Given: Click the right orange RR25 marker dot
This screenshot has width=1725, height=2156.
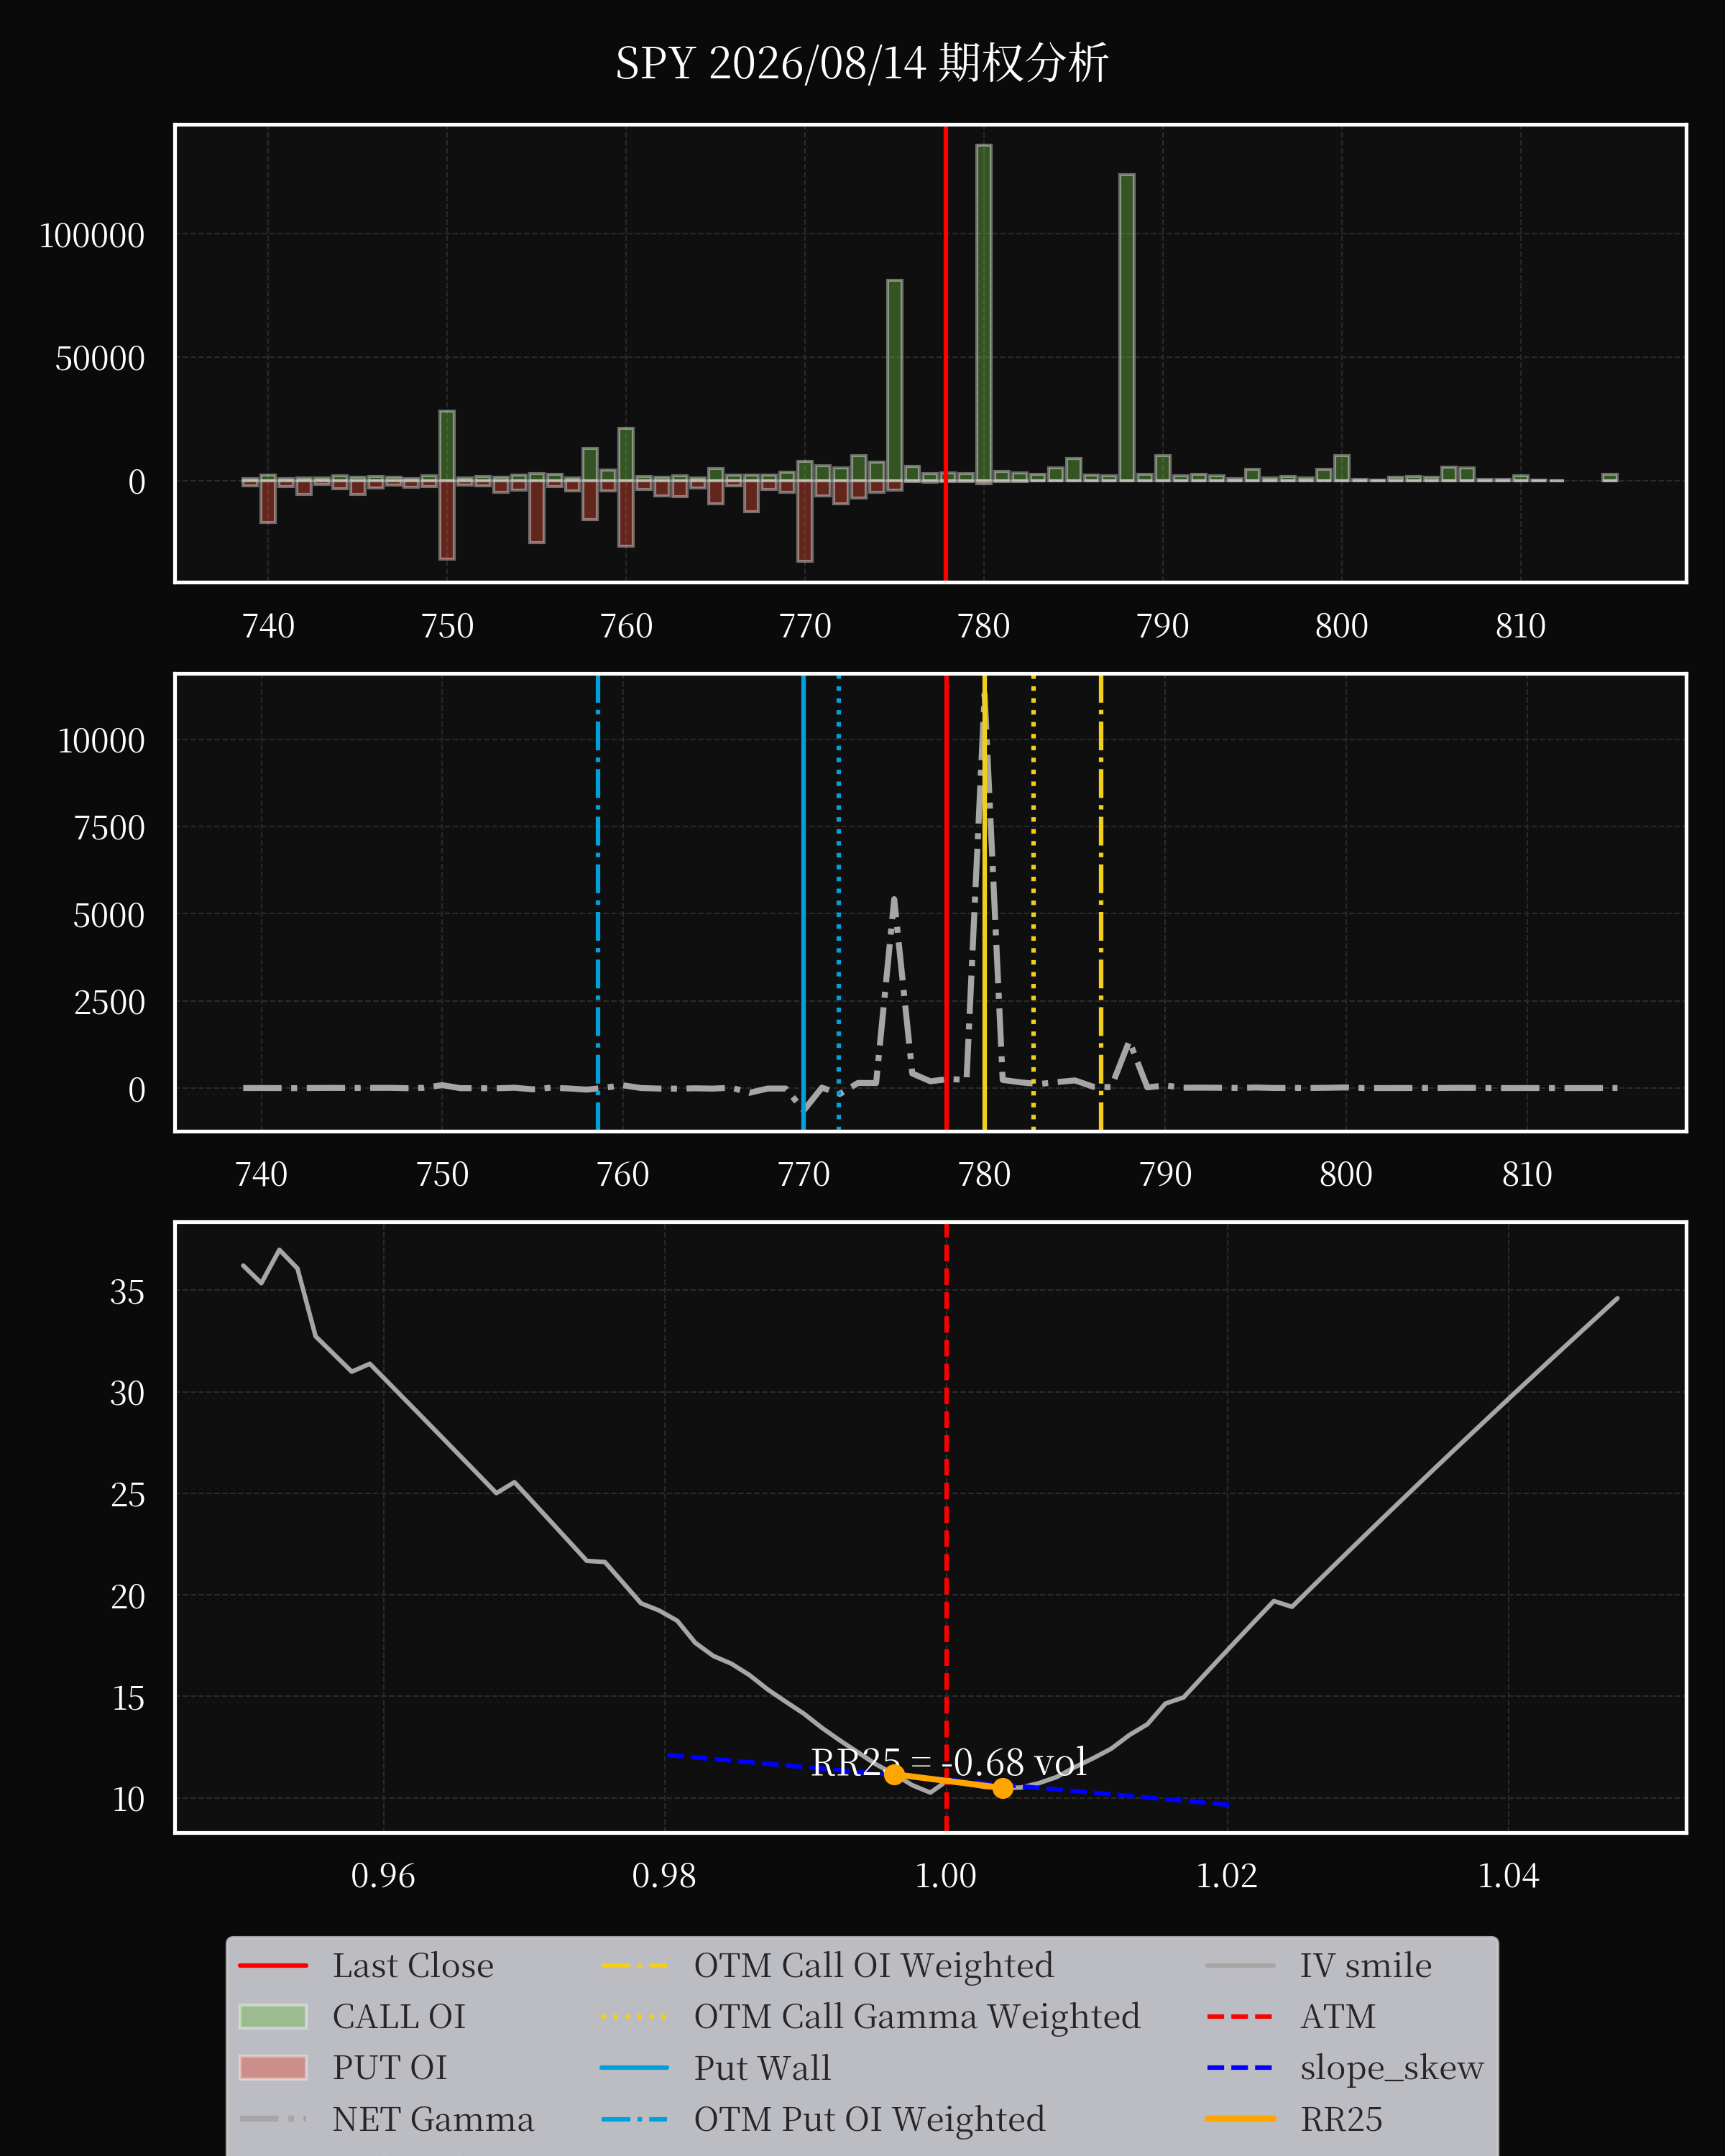Looking at the screenshot, I should pos(1003,1788).
